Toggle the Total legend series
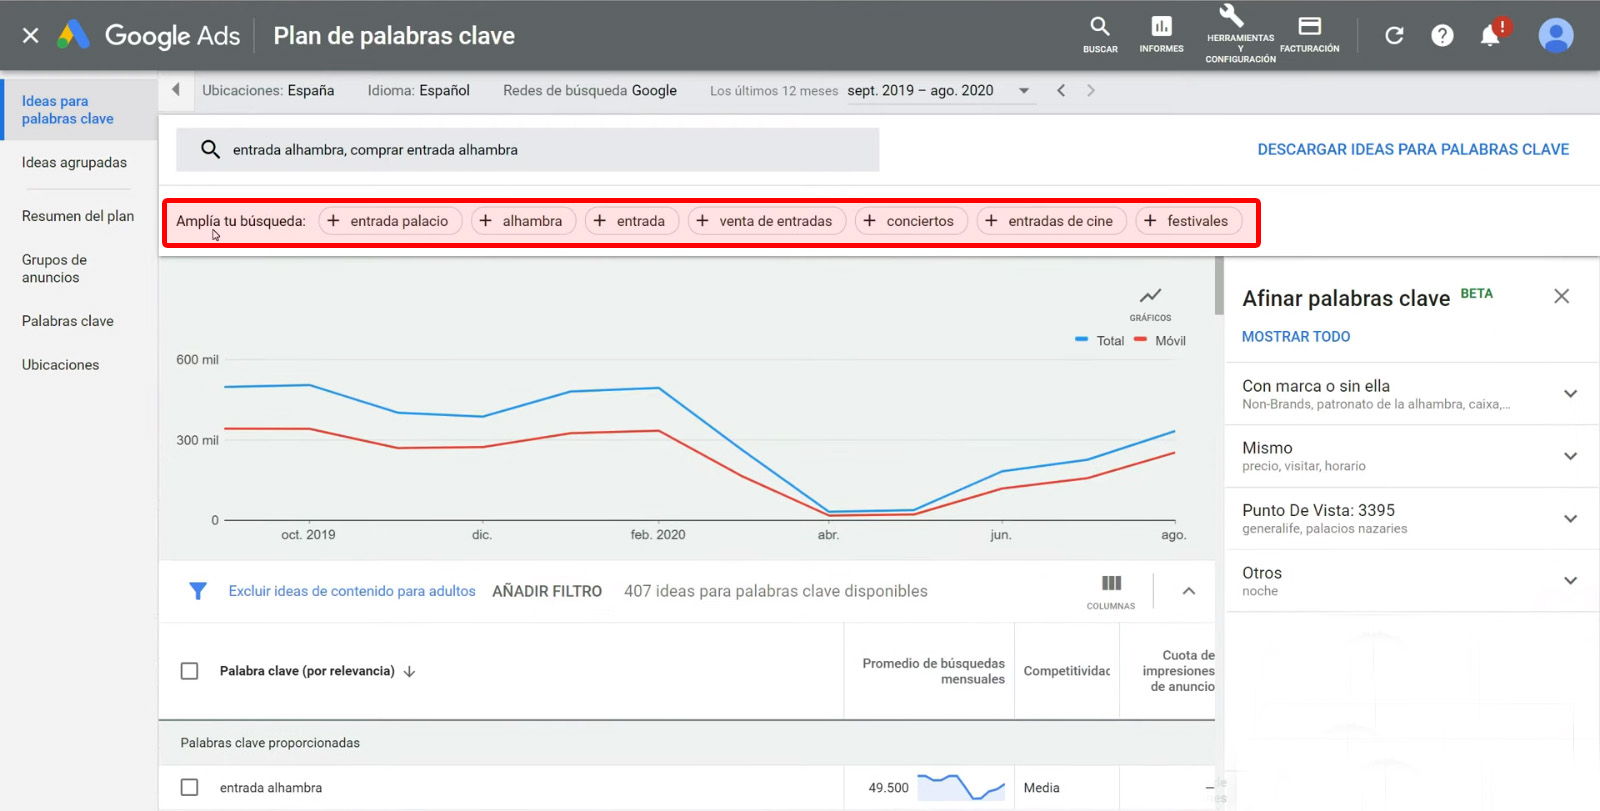Viewport: 1600px width, 811px height. (x=1099, y=341)
